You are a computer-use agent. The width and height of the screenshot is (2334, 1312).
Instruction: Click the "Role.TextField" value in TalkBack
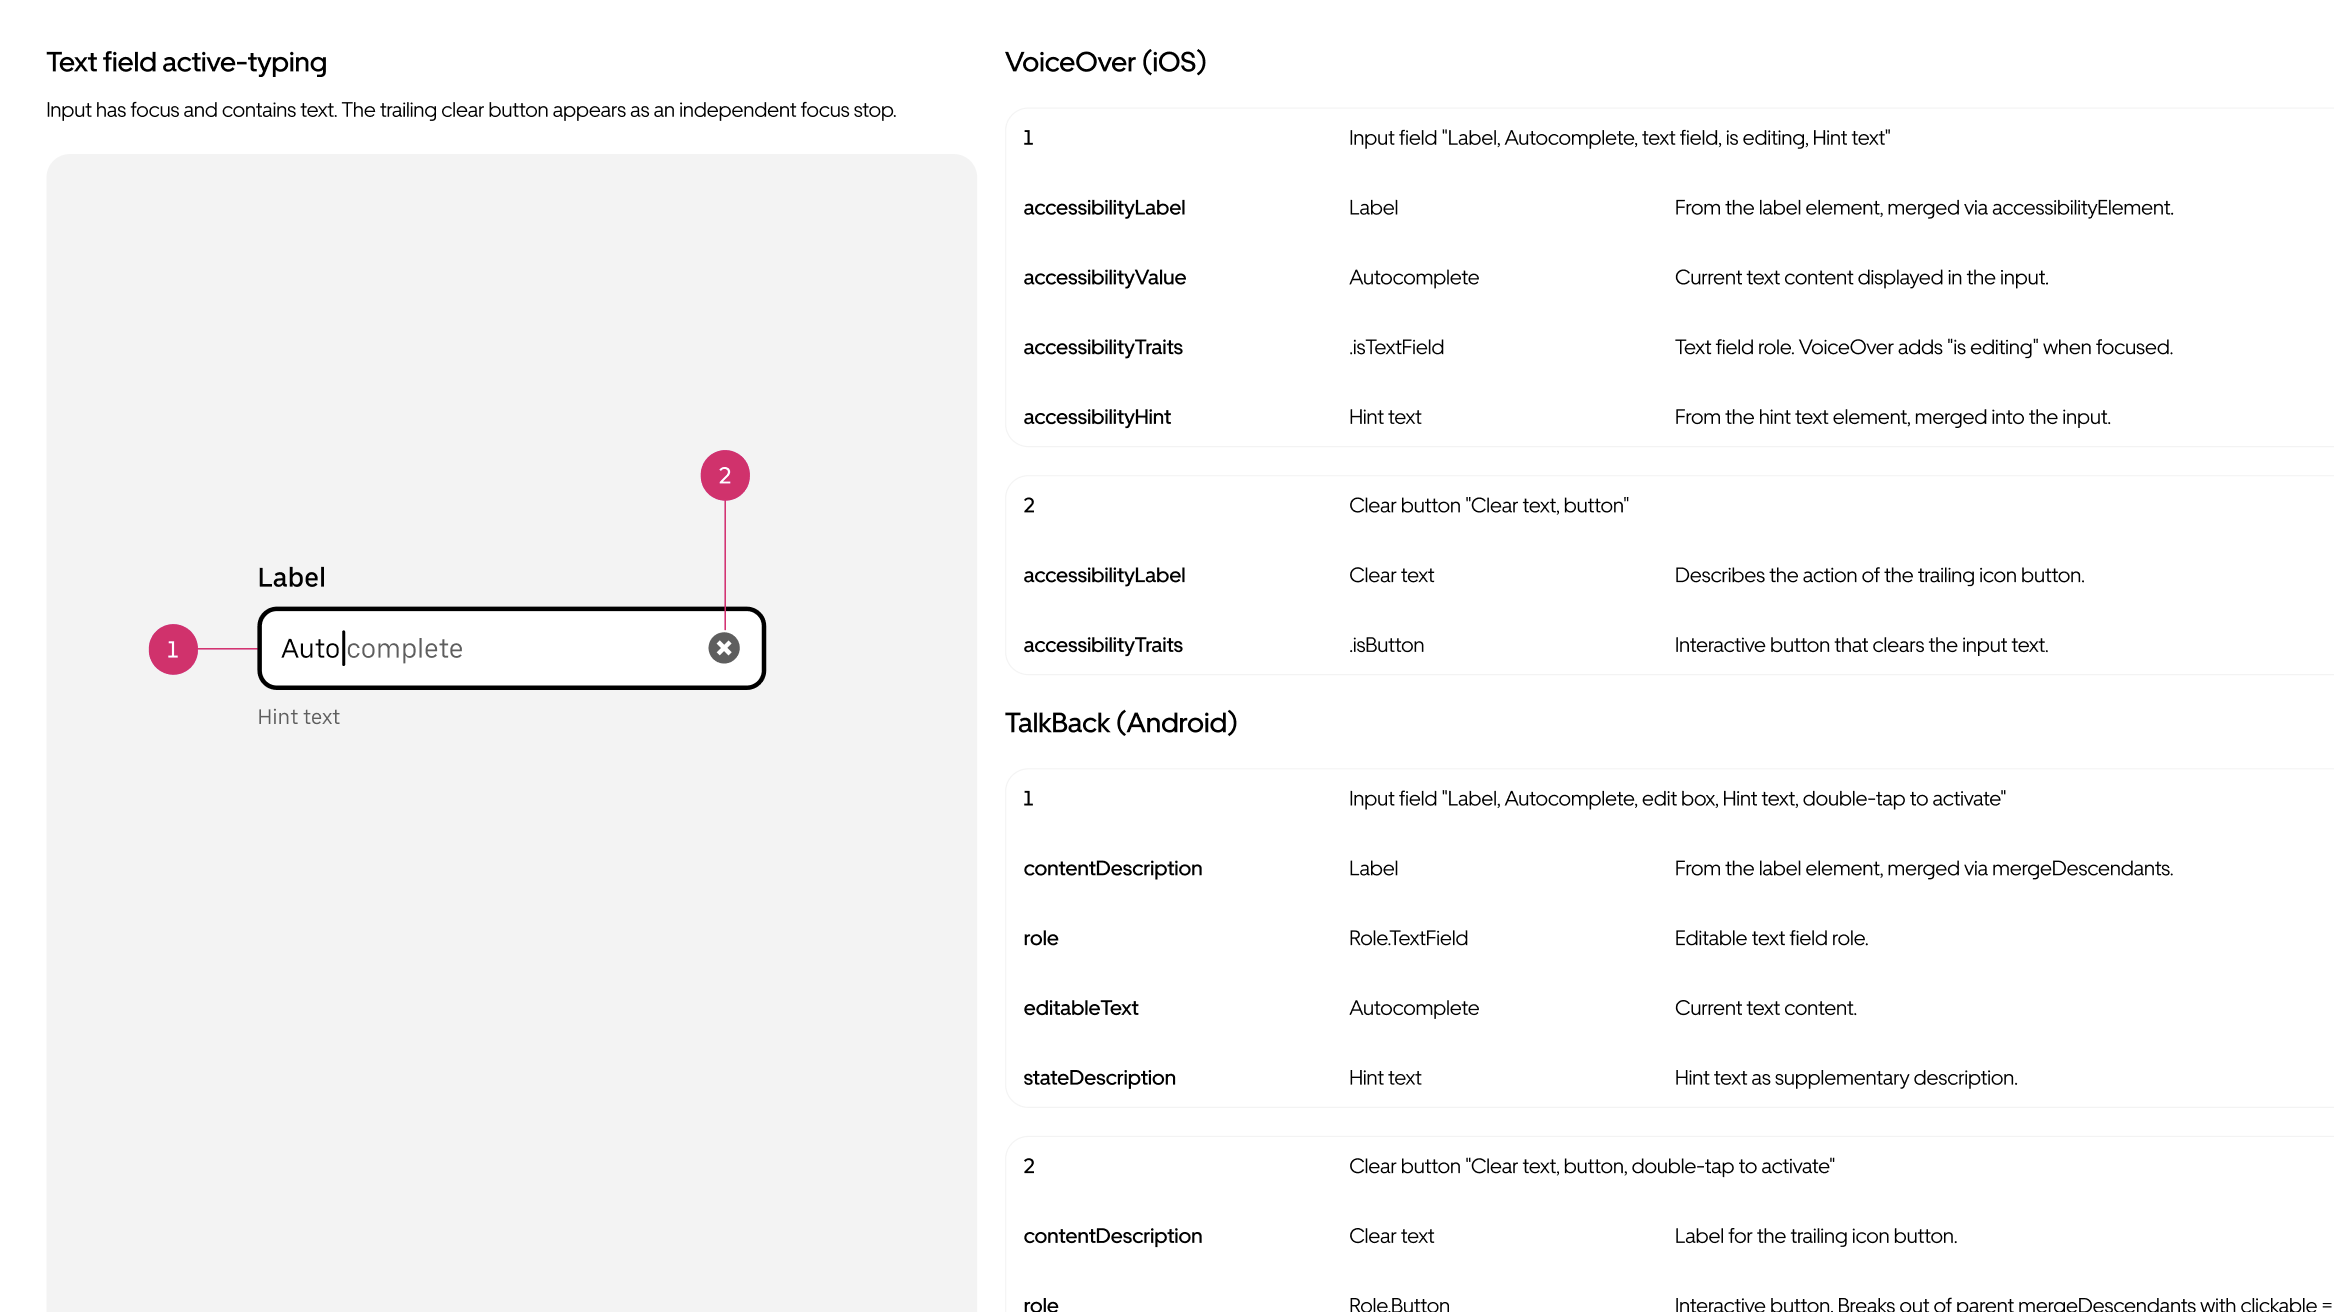tap(1408, 938)
